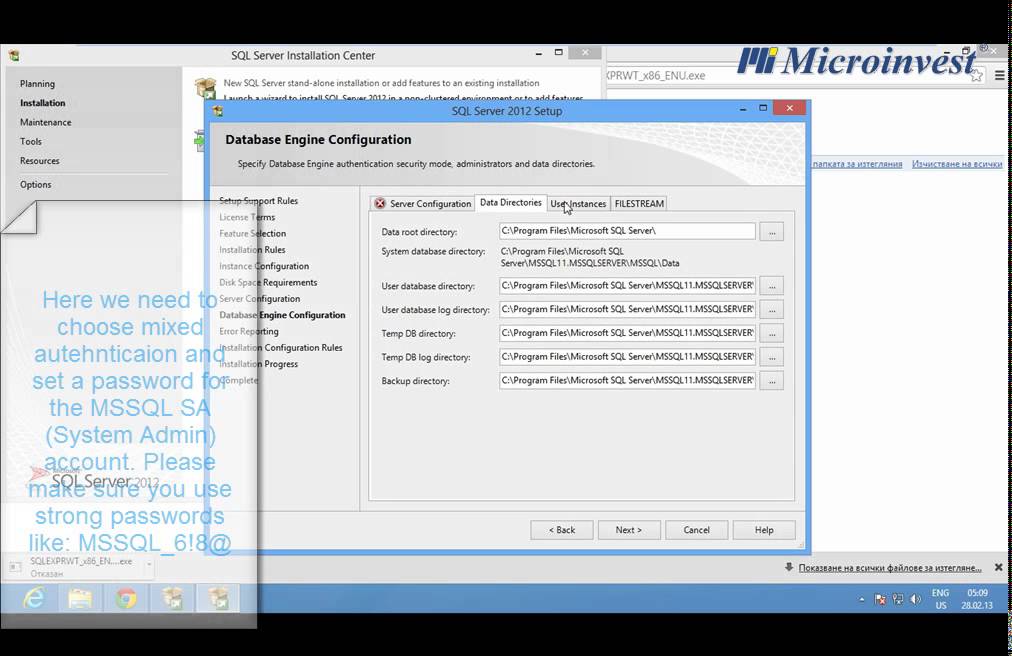Screen dimensions: 1012x656
Task: Open File Explorer from the taskbar
Action: pos(80,599)
